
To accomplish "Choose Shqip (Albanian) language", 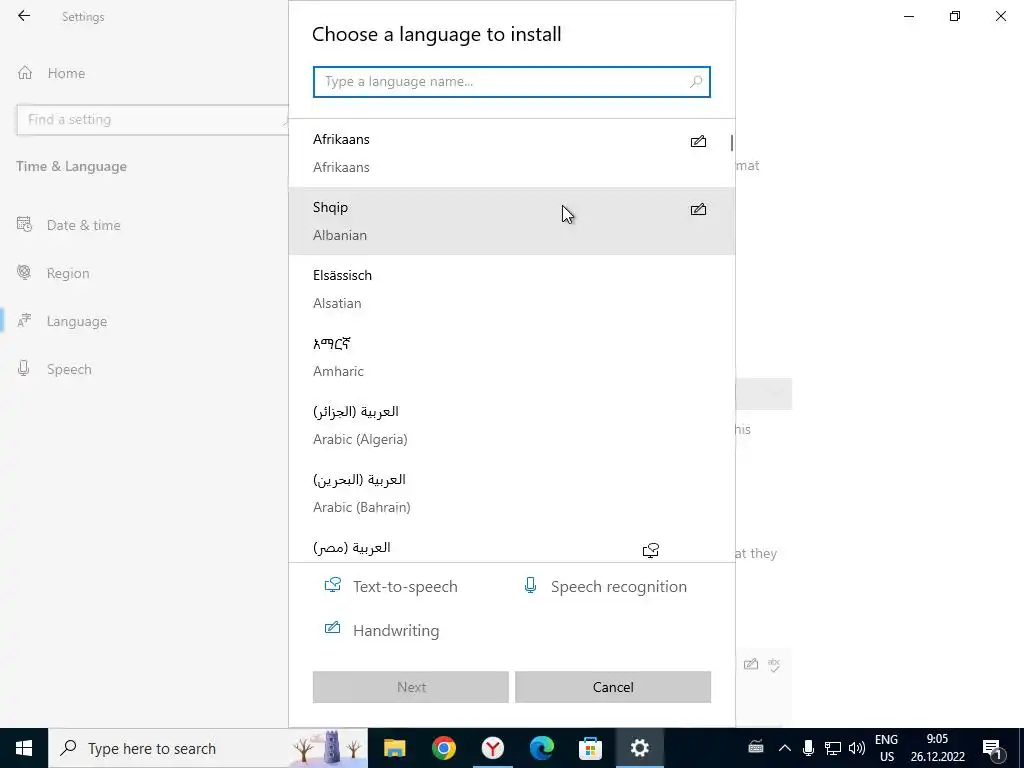I will [511, 221].
